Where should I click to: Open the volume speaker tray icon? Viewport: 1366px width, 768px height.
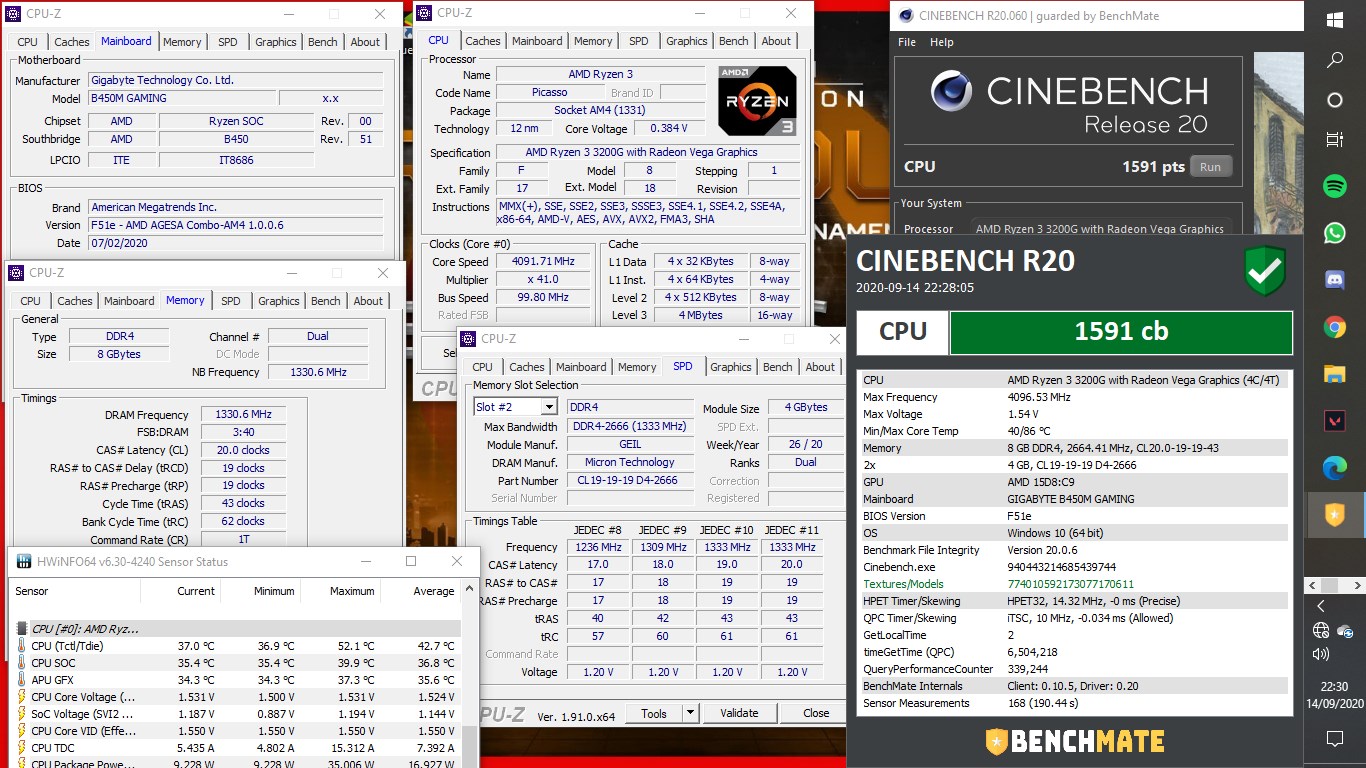[1321, 654]
